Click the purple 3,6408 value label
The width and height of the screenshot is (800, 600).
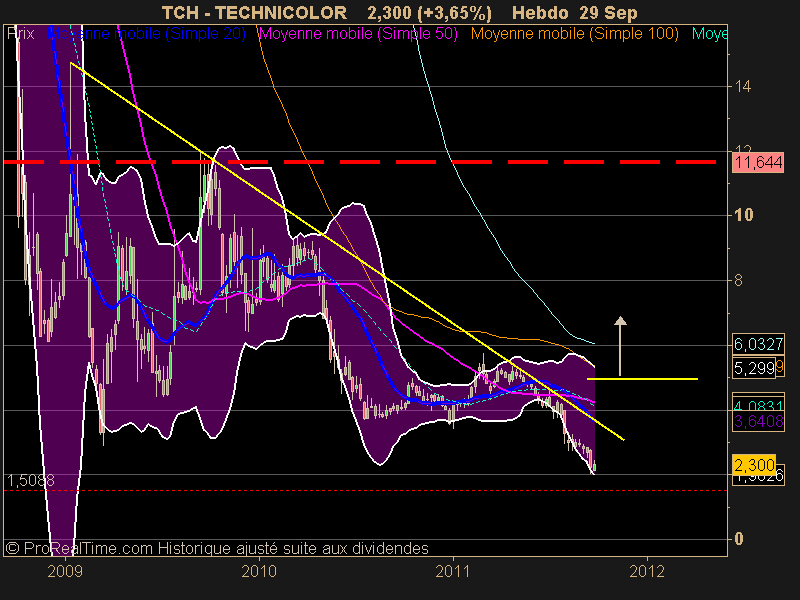tap(758, 421)
